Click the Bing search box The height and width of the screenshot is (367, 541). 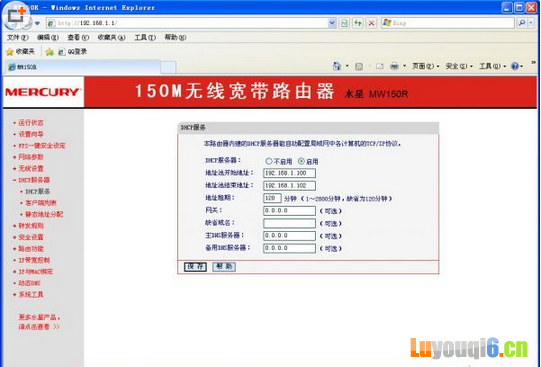click(448, 23)
